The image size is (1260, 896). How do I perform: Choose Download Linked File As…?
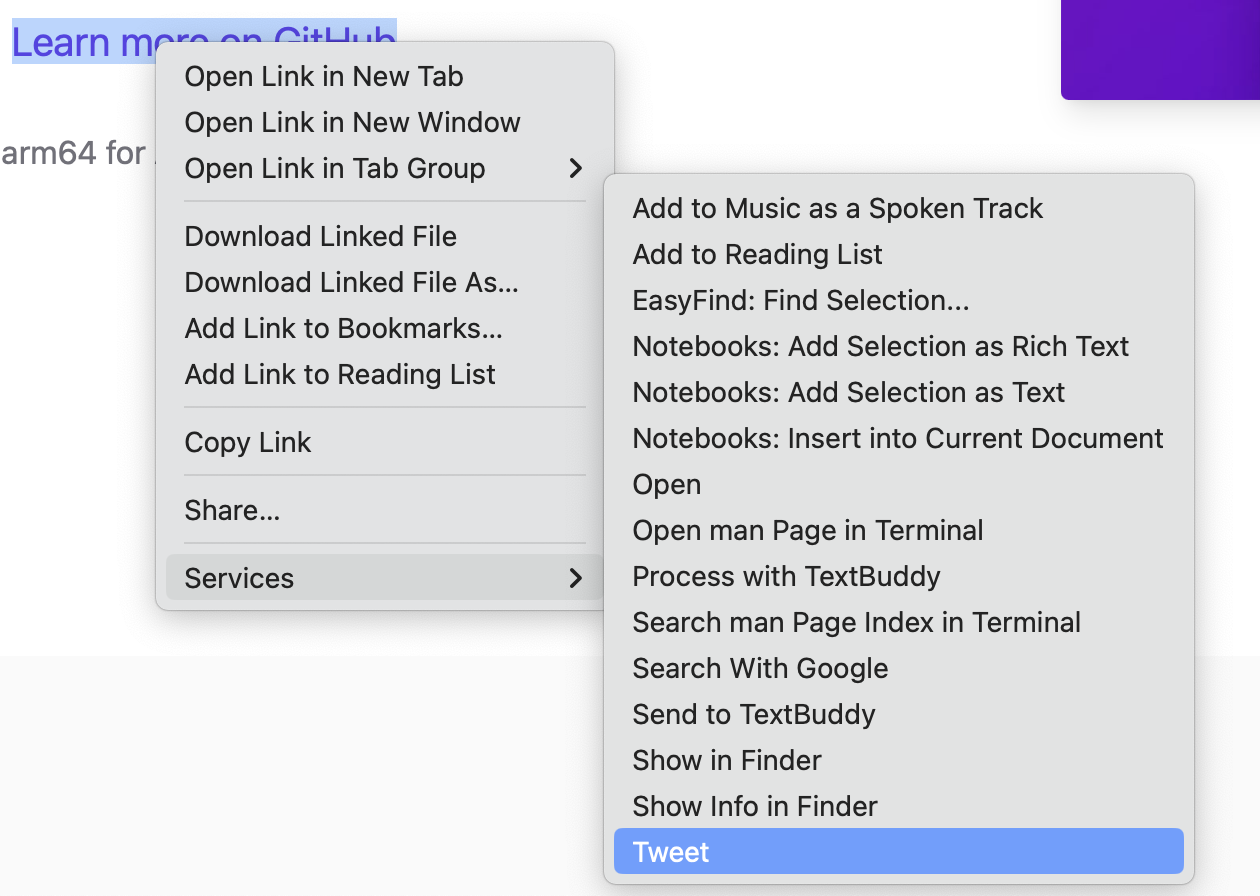click(x=351, y=282)
